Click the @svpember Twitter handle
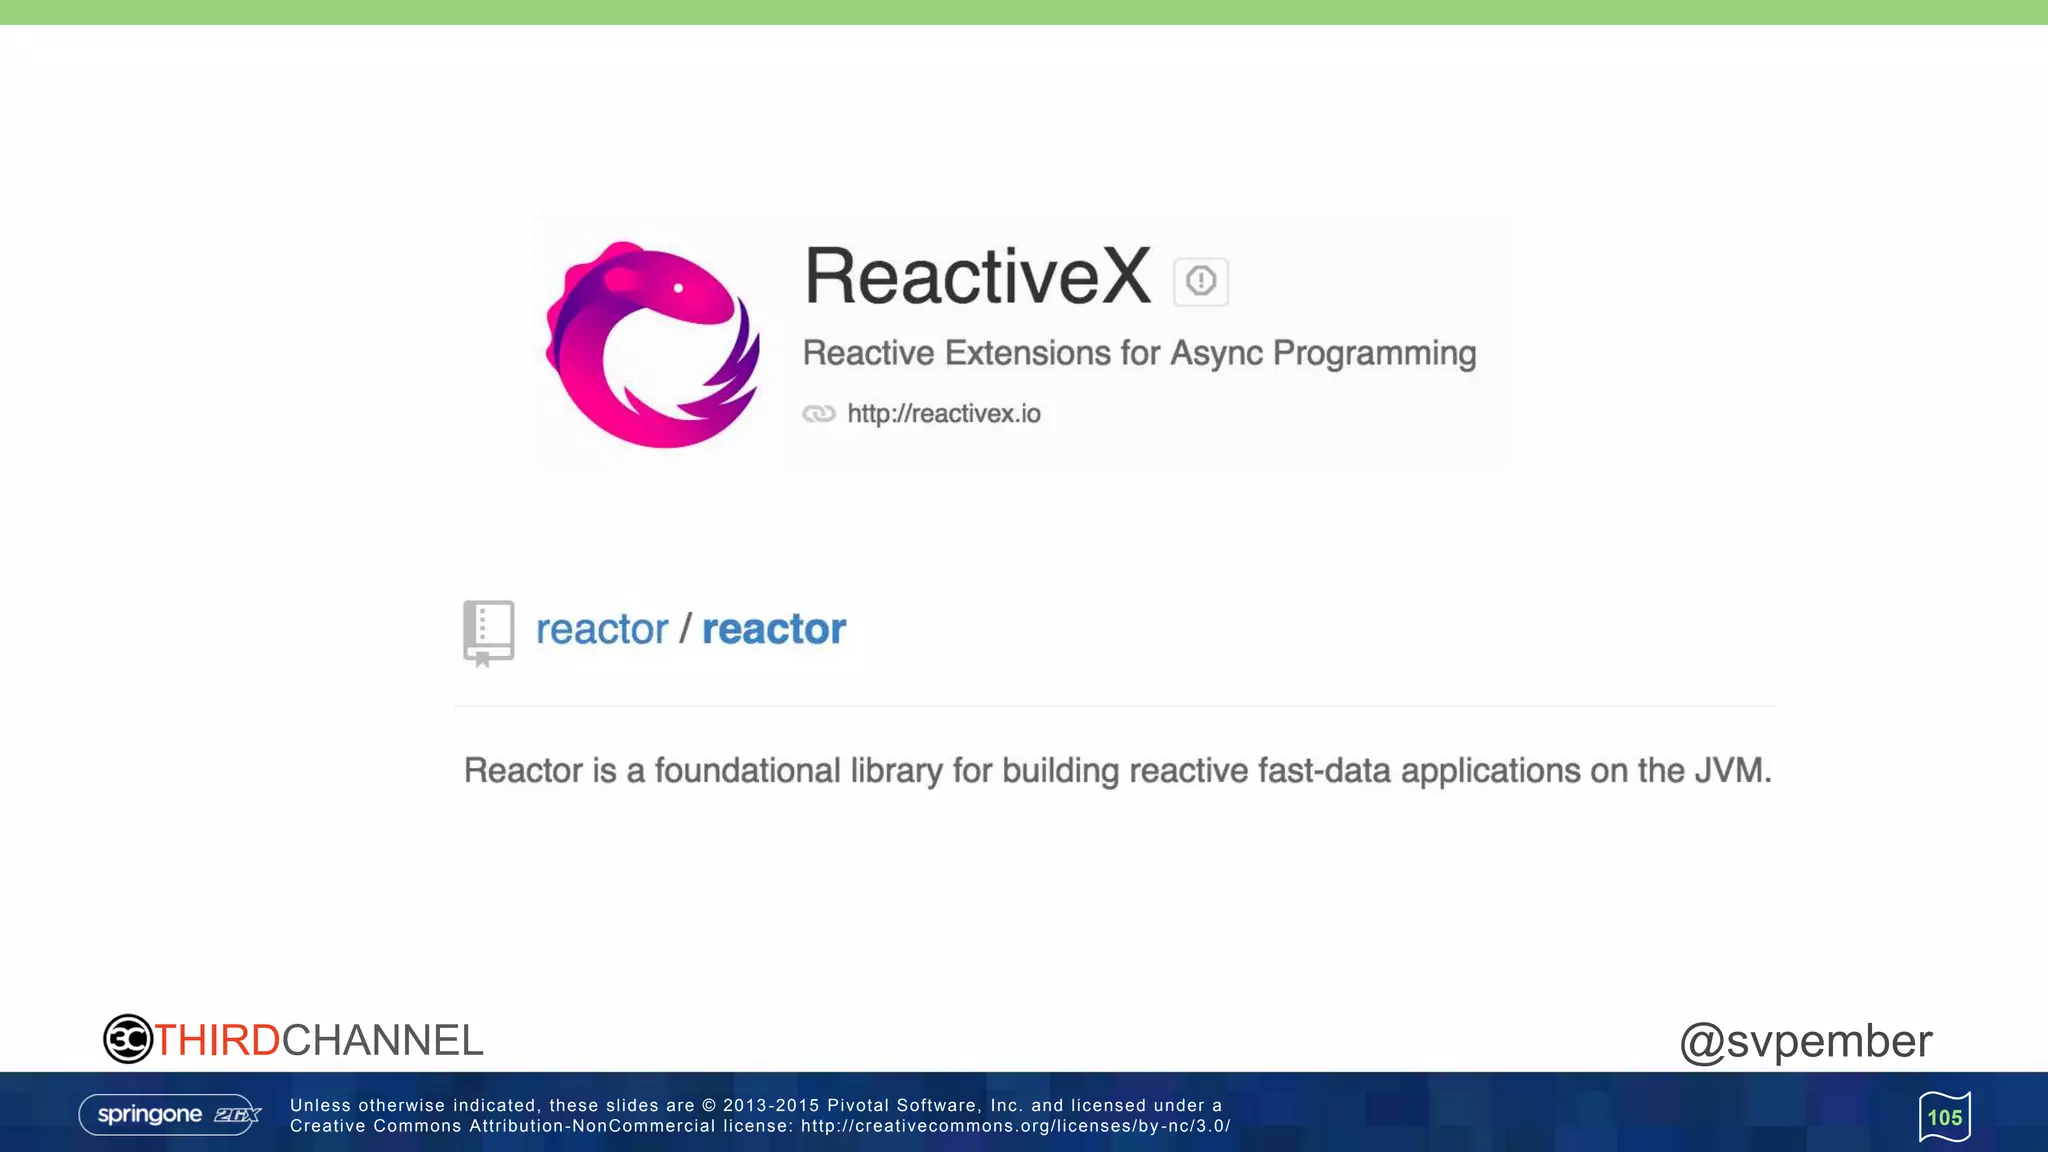2048x1152 pixels. (x=1805, y=1041)
